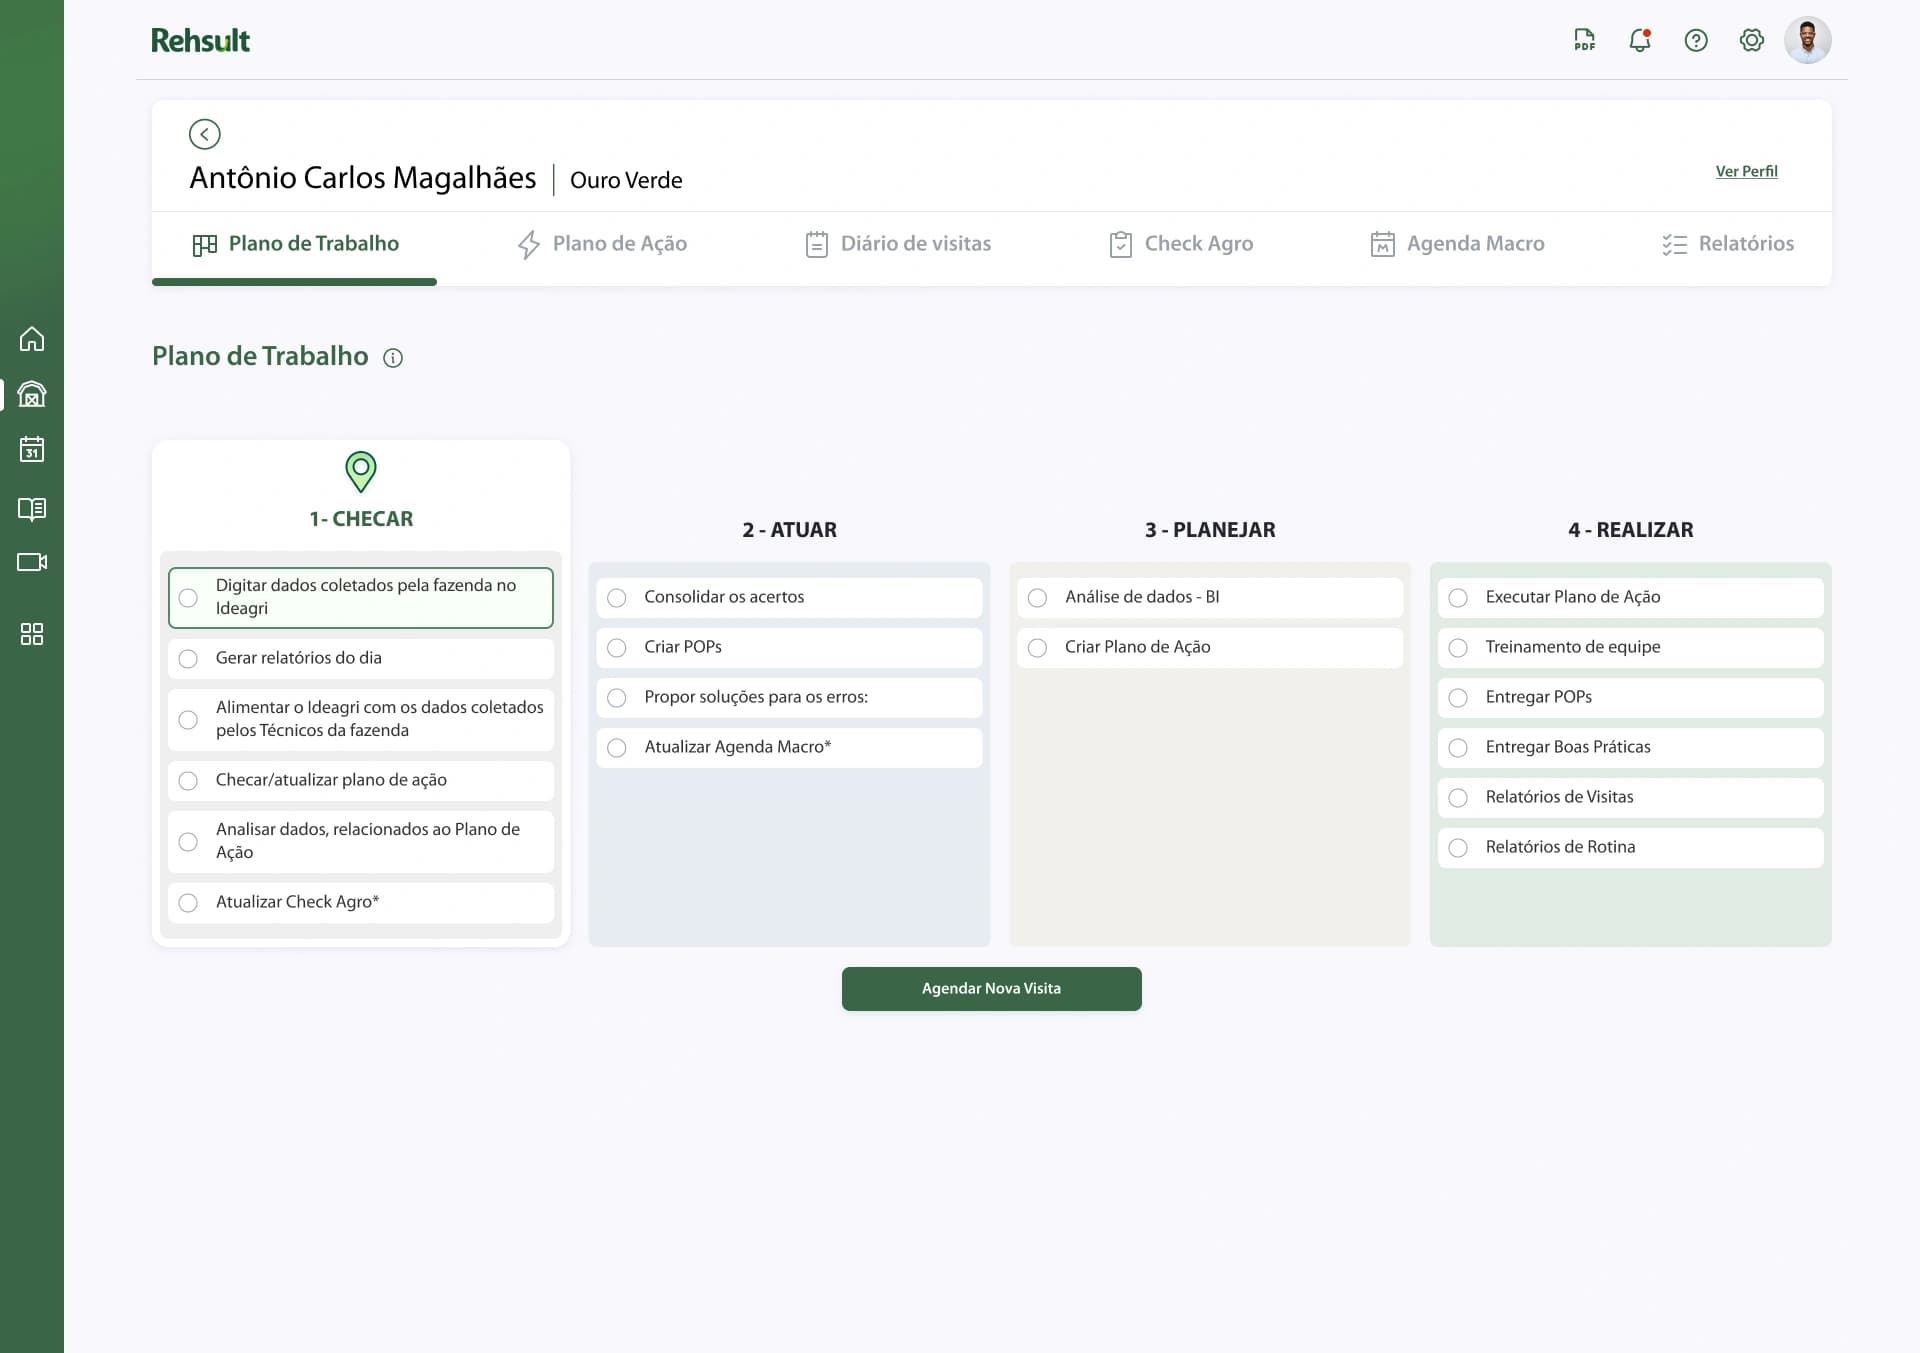Open the Agenda Macro tab
This screenshot has width=1920, height=1353.
pyautogui.click(x=1457, y=244)
